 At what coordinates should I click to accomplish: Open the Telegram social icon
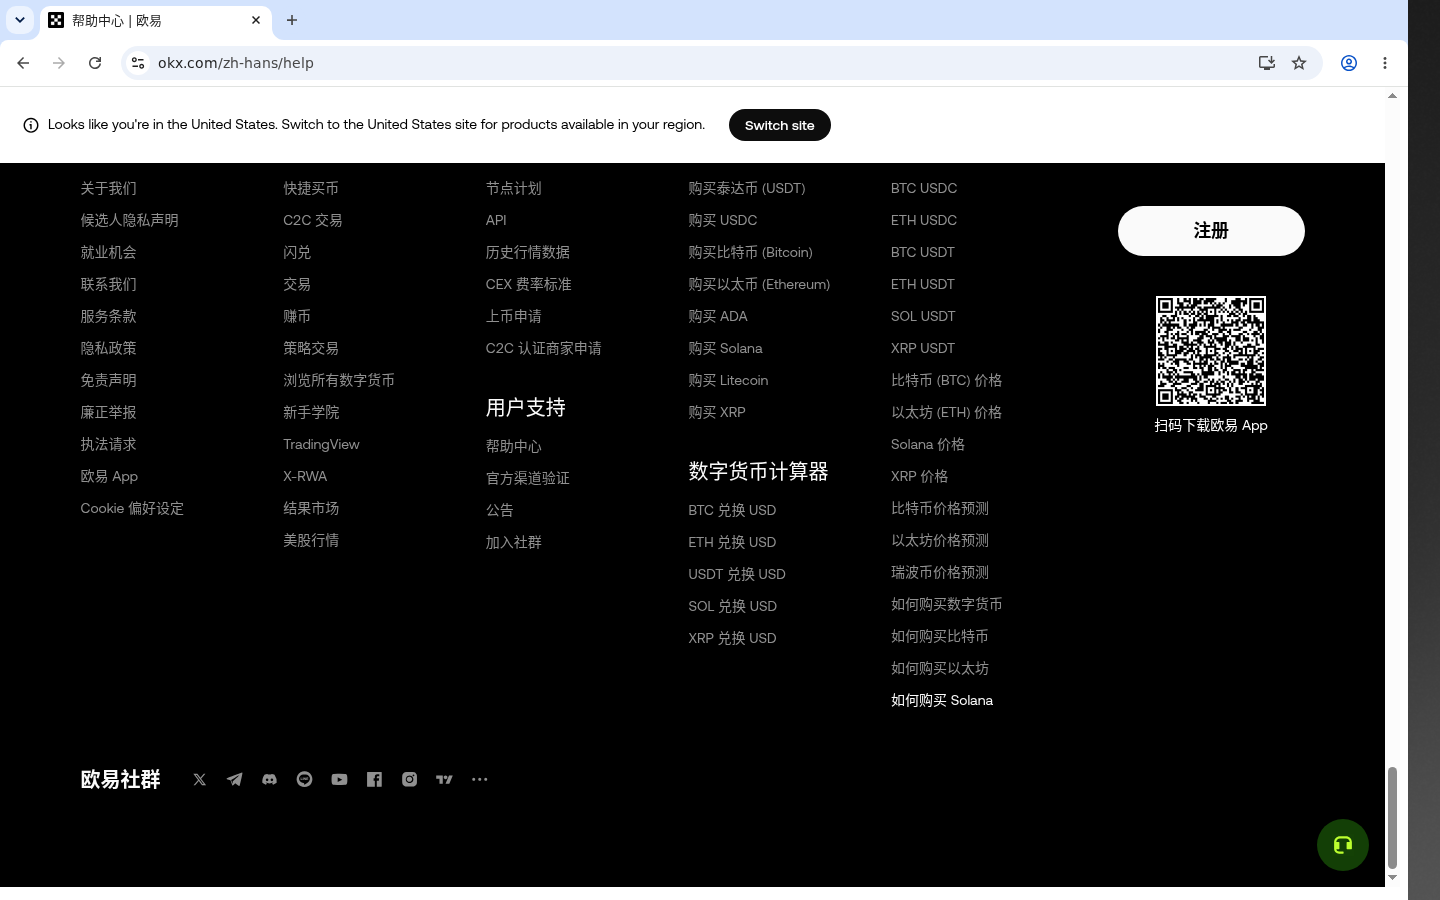click(x=235, y=780)
